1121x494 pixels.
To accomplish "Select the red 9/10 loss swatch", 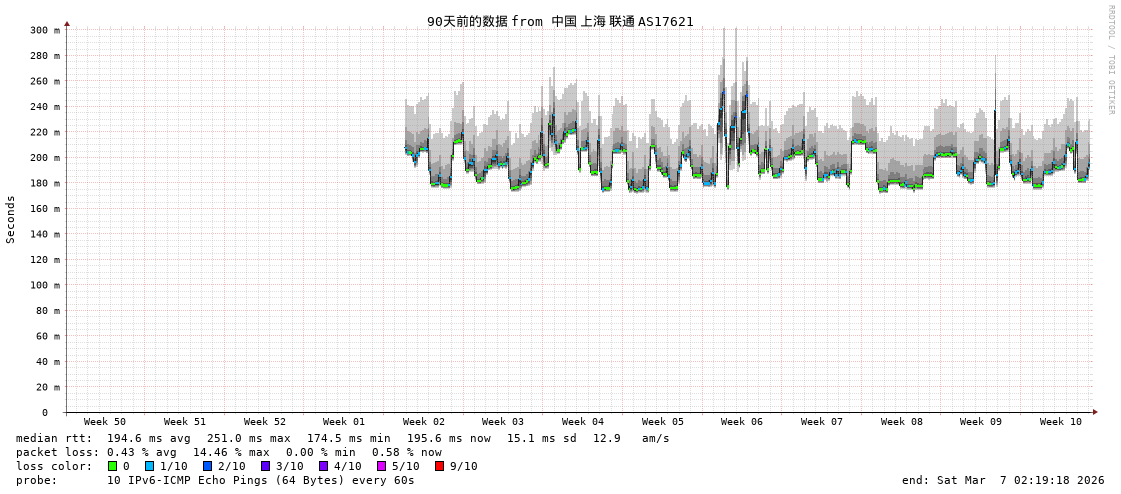I will (x=440, y=466).
